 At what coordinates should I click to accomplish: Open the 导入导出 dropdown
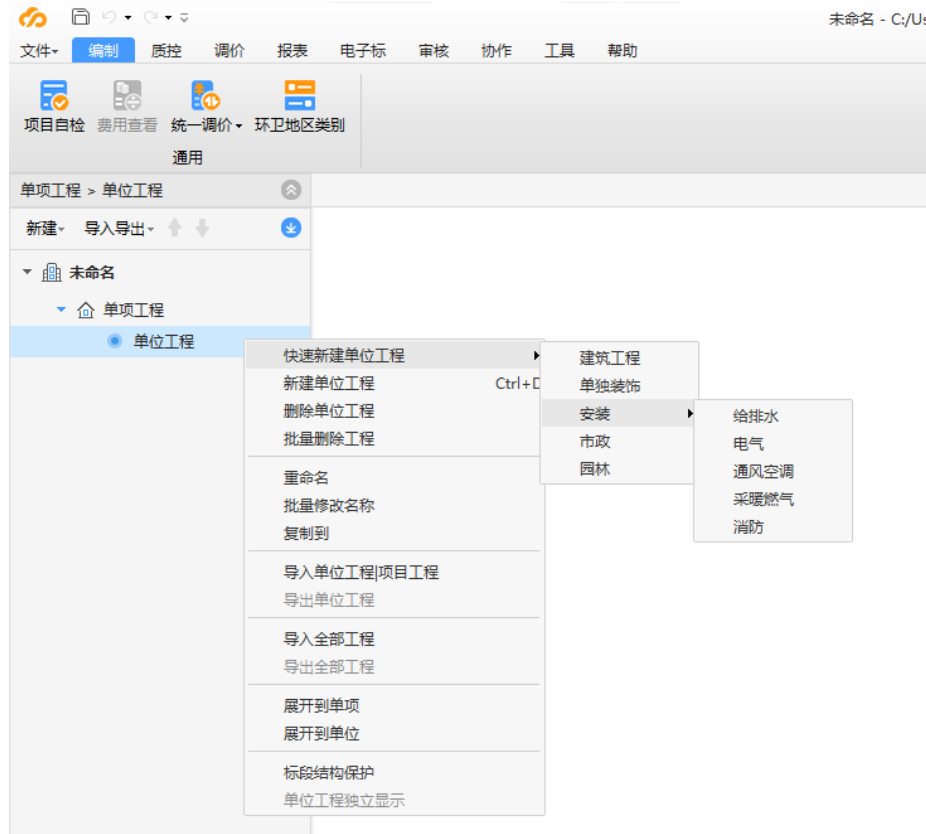click(119, 228)
